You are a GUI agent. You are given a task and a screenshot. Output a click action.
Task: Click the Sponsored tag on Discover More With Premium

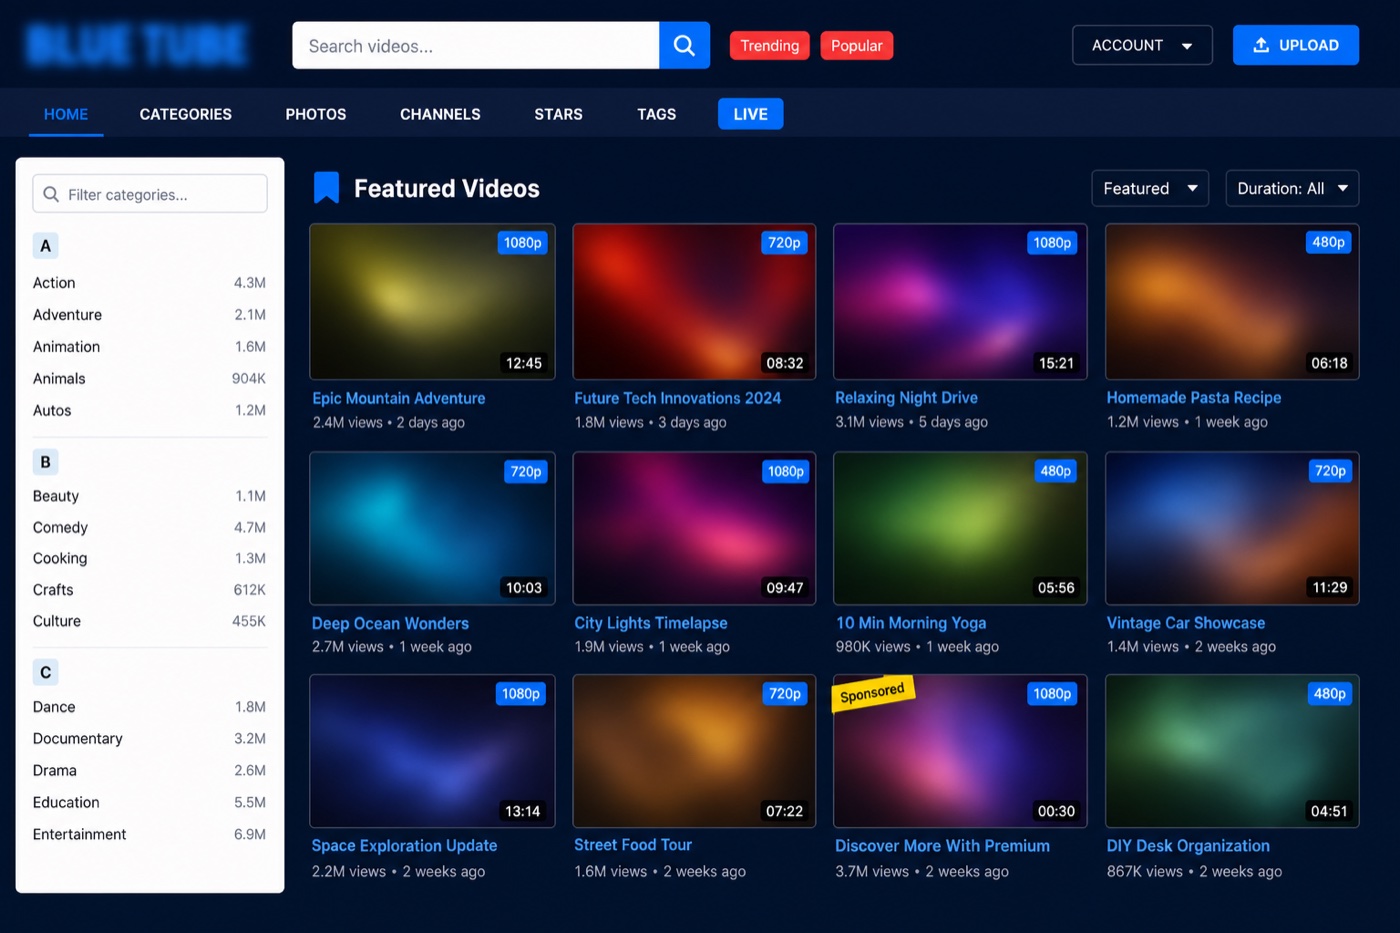(x=872, y=693)
